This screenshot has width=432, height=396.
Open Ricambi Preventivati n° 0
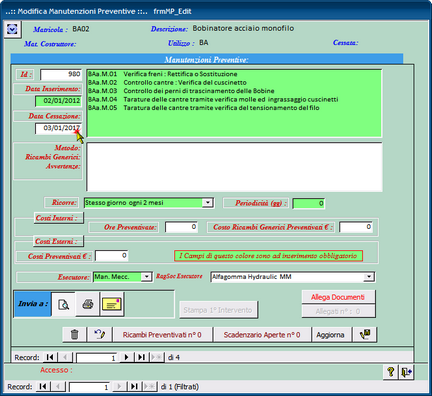click(x=162, y=334)
